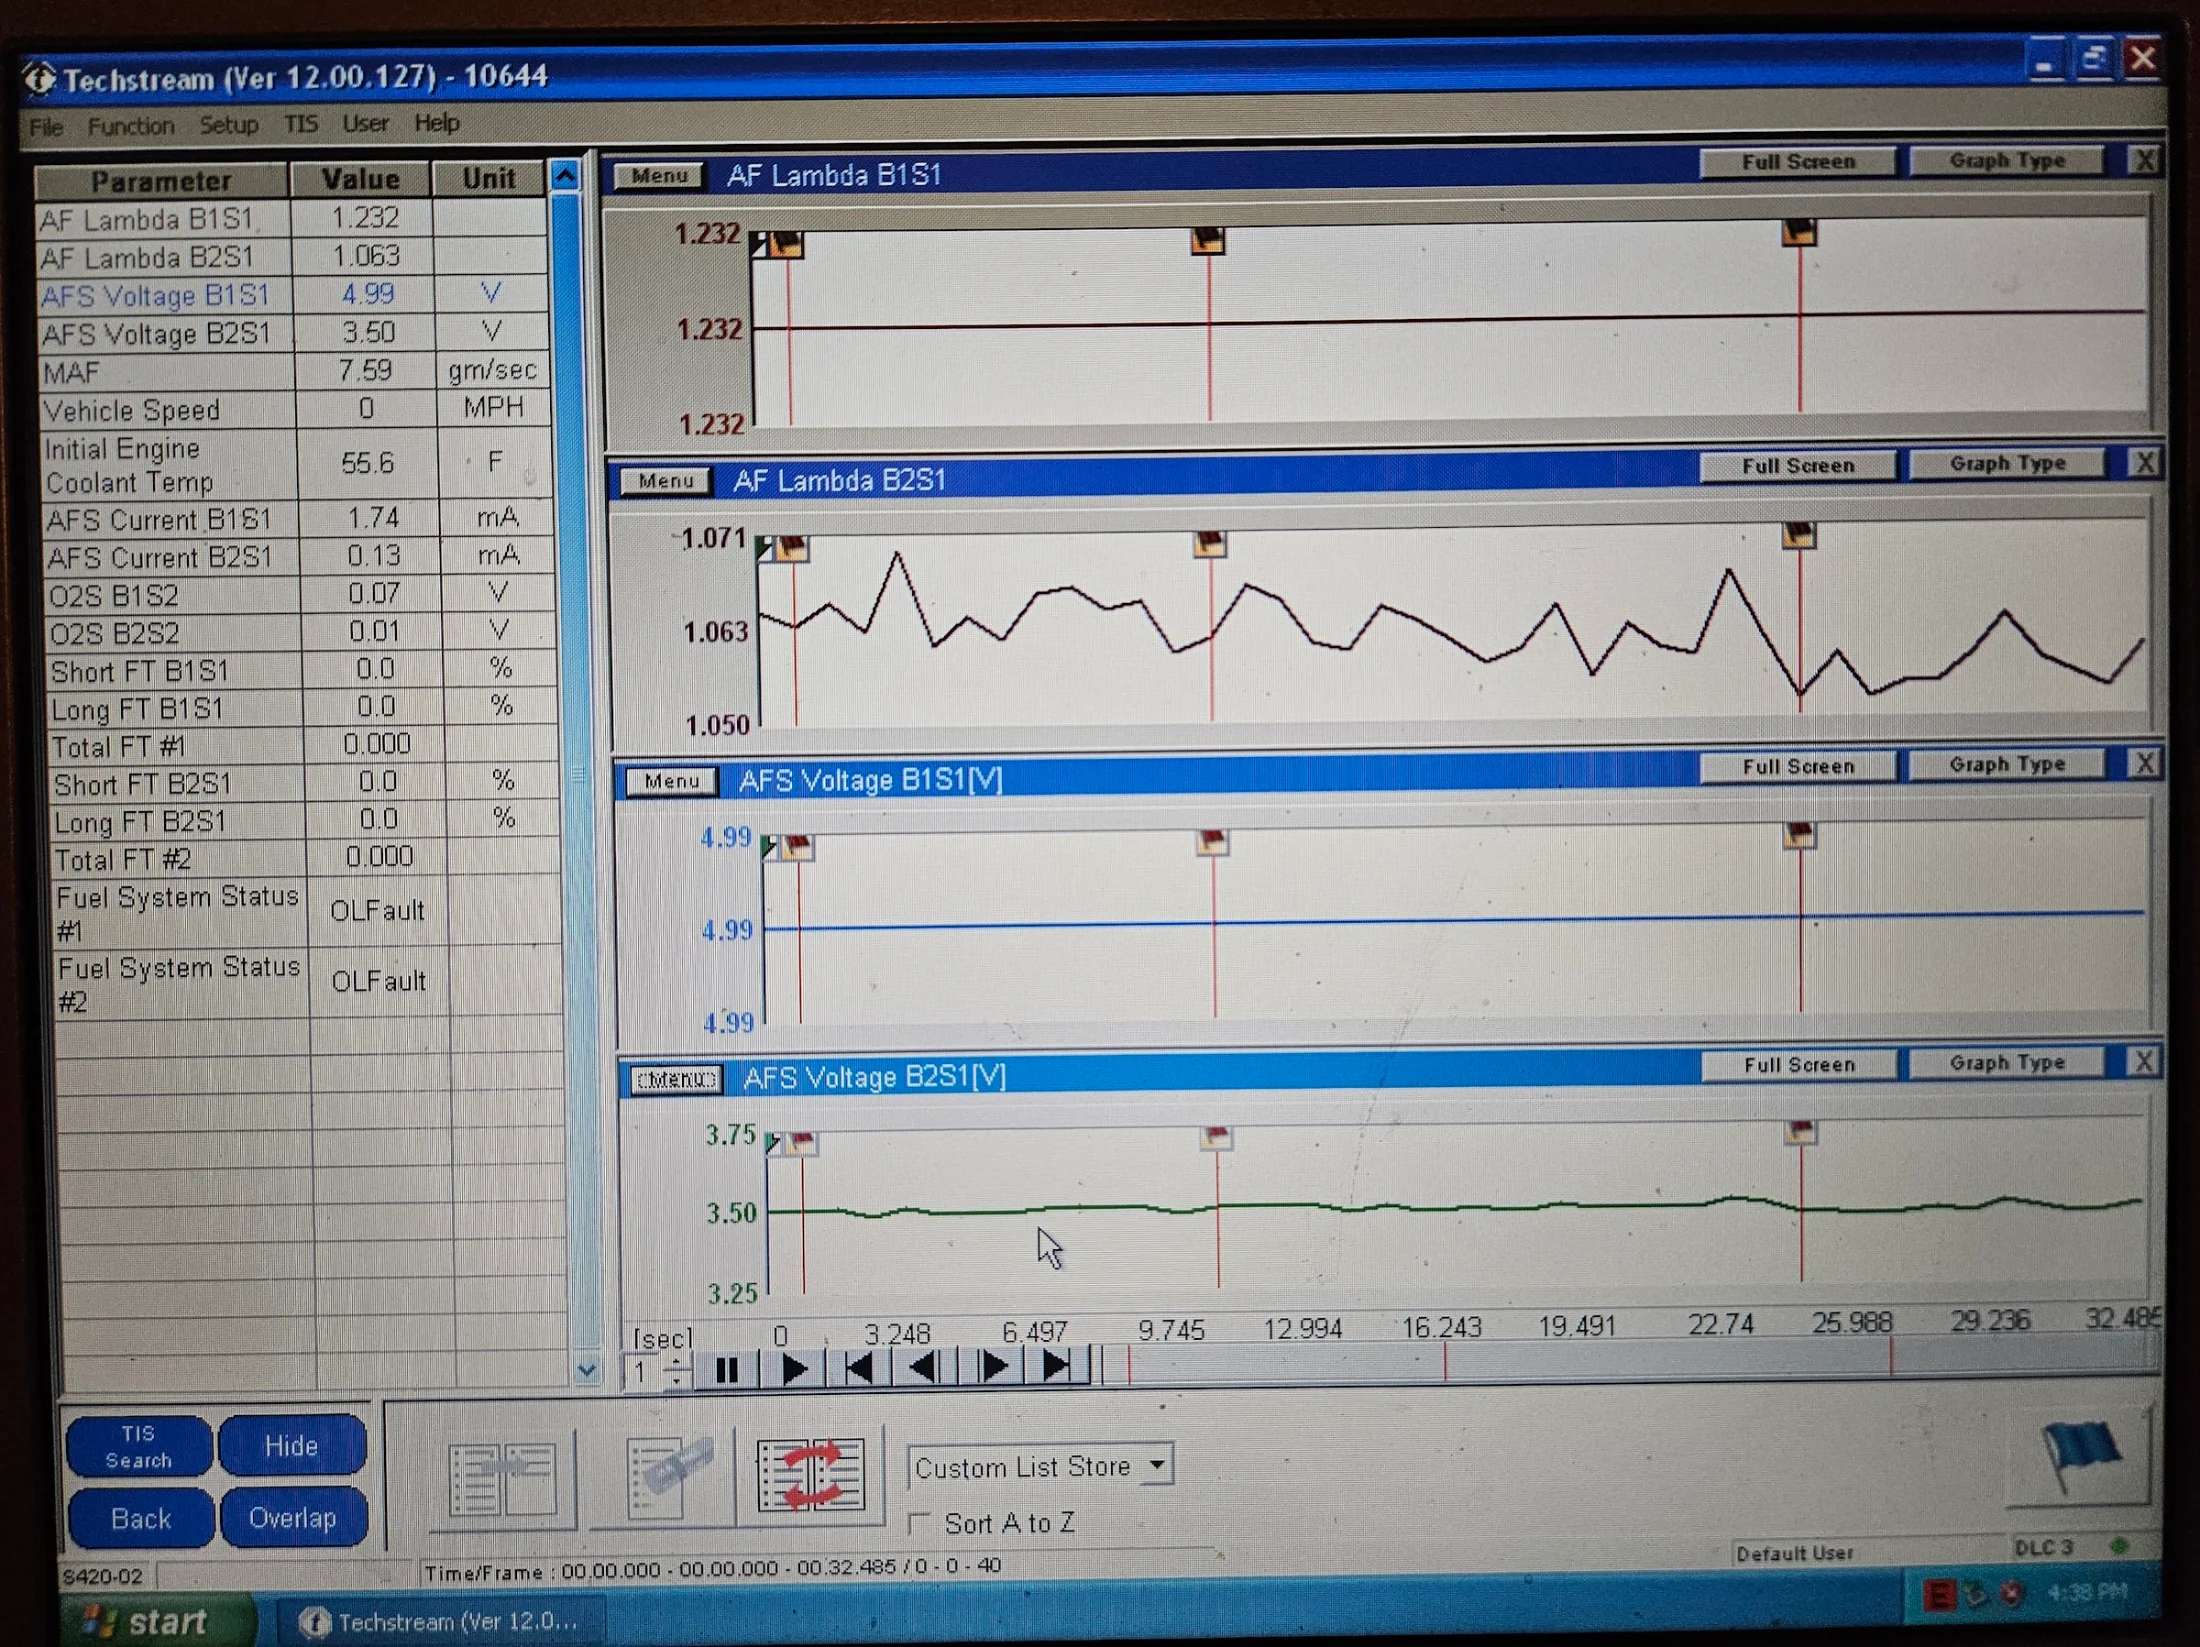The image size is (2200, 1647).
Task: Toggle the Sort A to Z checkbox
Action: pos(918,1523)
